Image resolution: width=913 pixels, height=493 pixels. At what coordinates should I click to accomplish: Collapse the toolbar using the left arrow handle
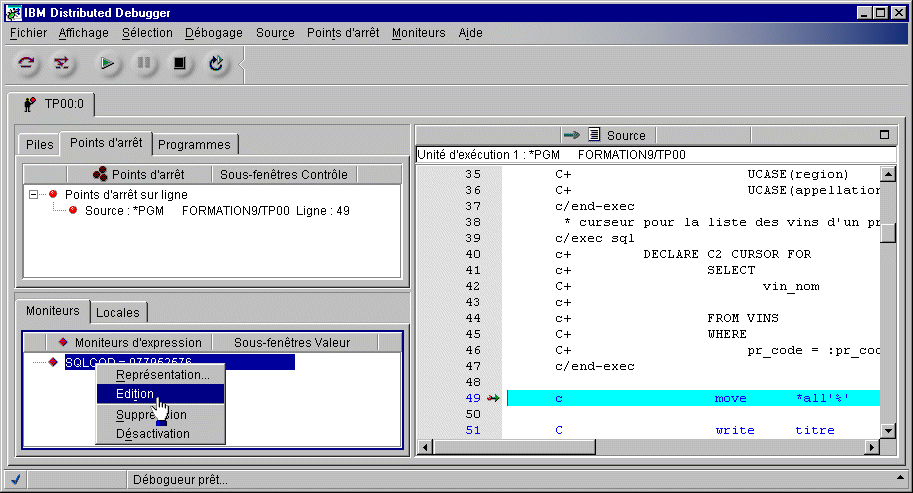[x=241, y=65]
